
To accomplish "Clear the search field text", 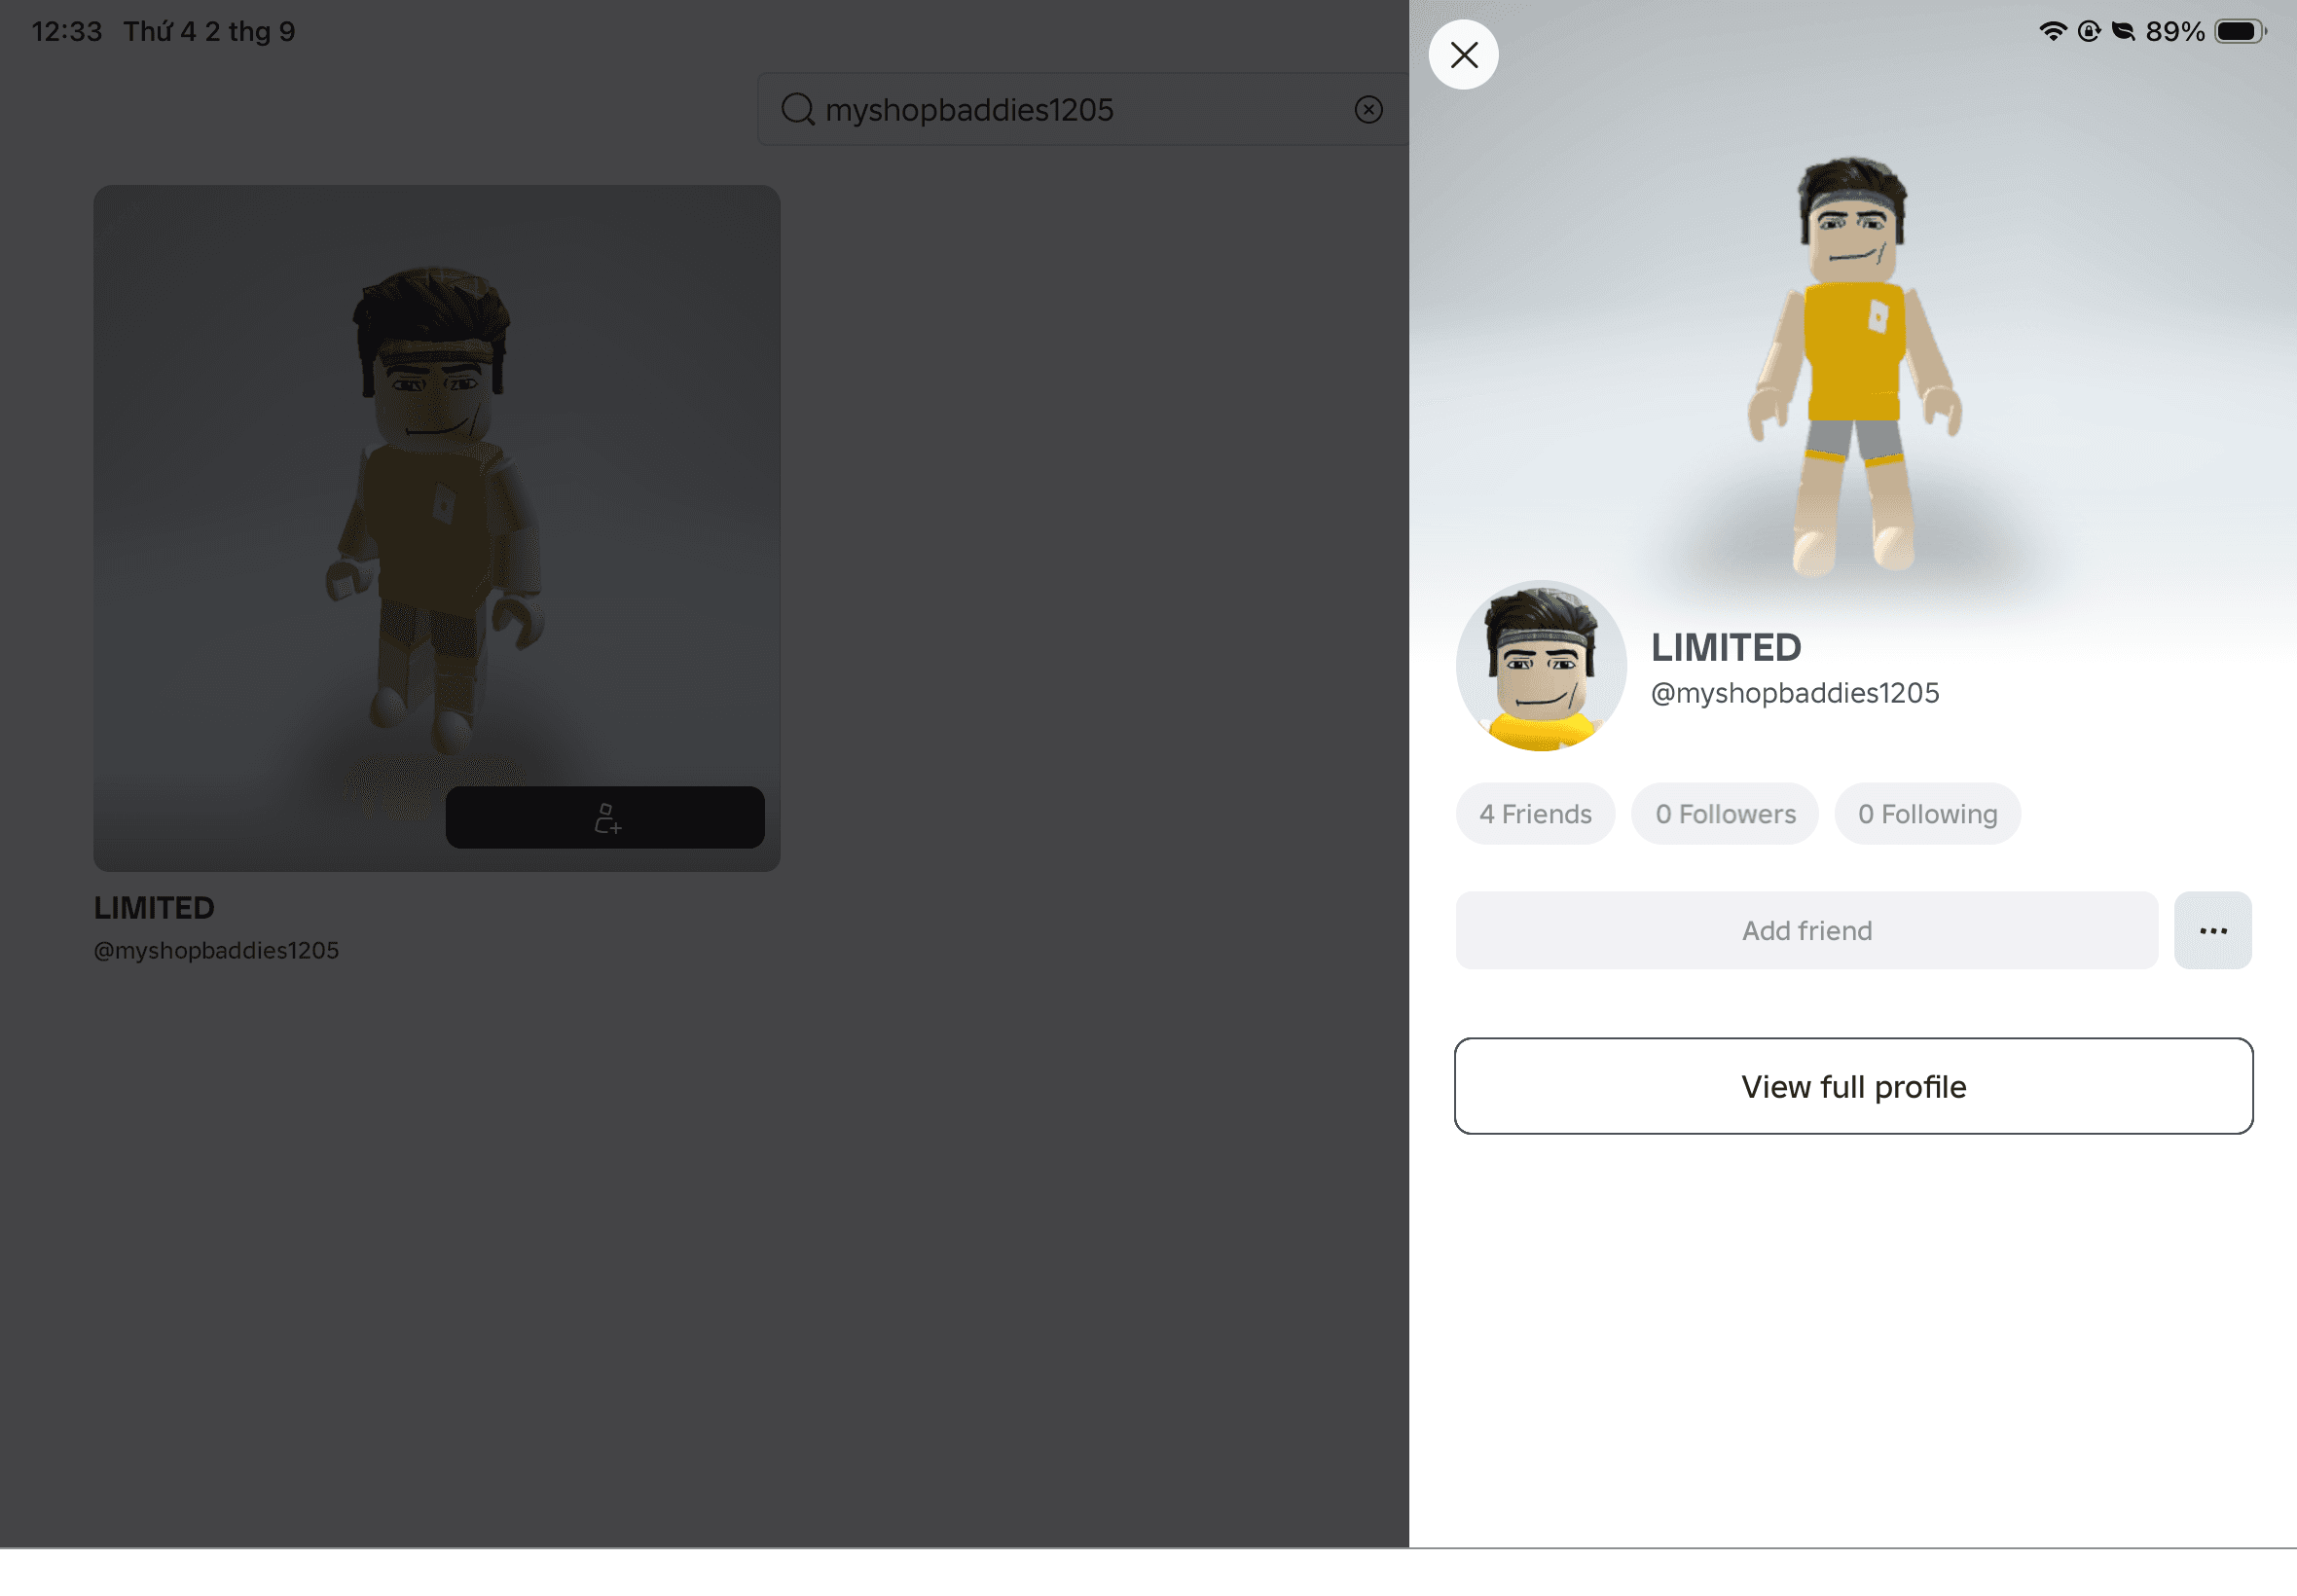I will (x=1368, y=109).
